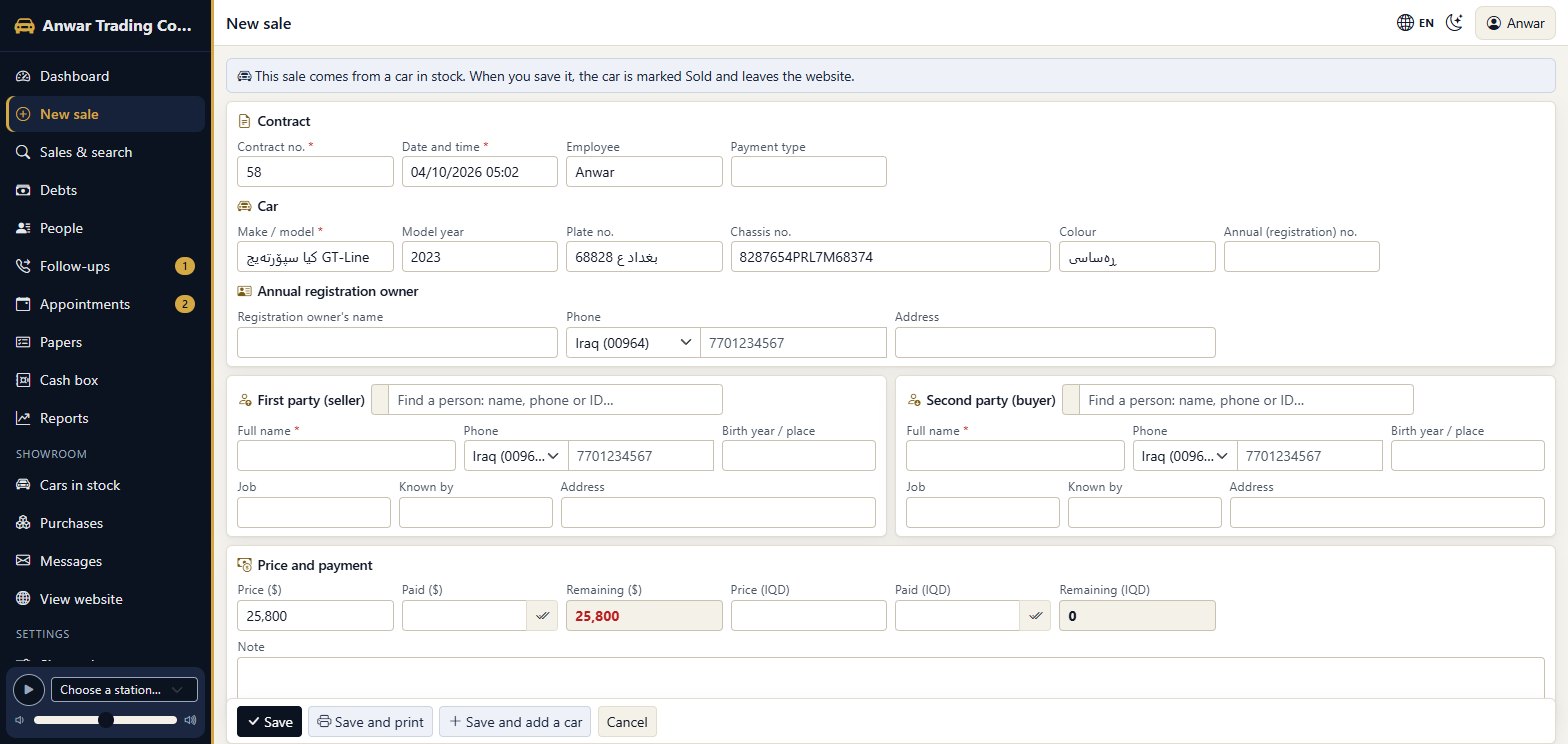This screenshot has width=1568, height=744.
Task: Click the language globe EN icon
Action: click(x=1415, y=23)
